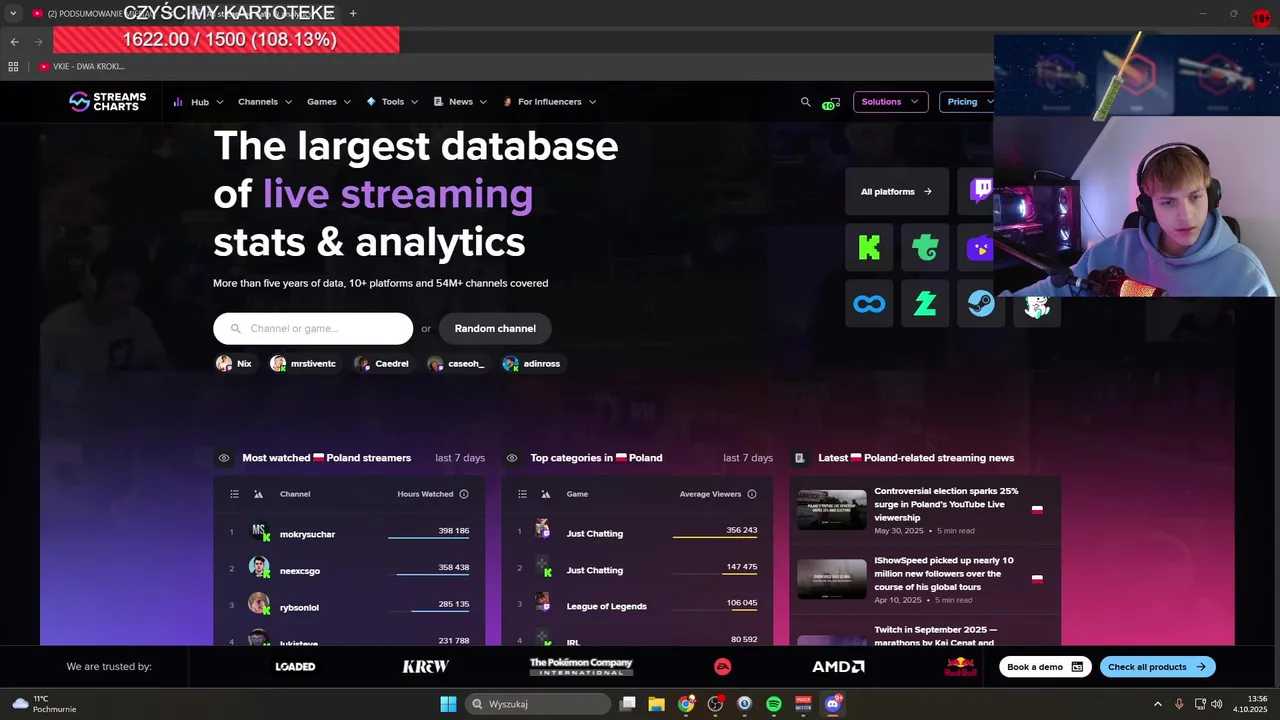Read IShowSpeed picked up followers article

[x=943, y=573]
